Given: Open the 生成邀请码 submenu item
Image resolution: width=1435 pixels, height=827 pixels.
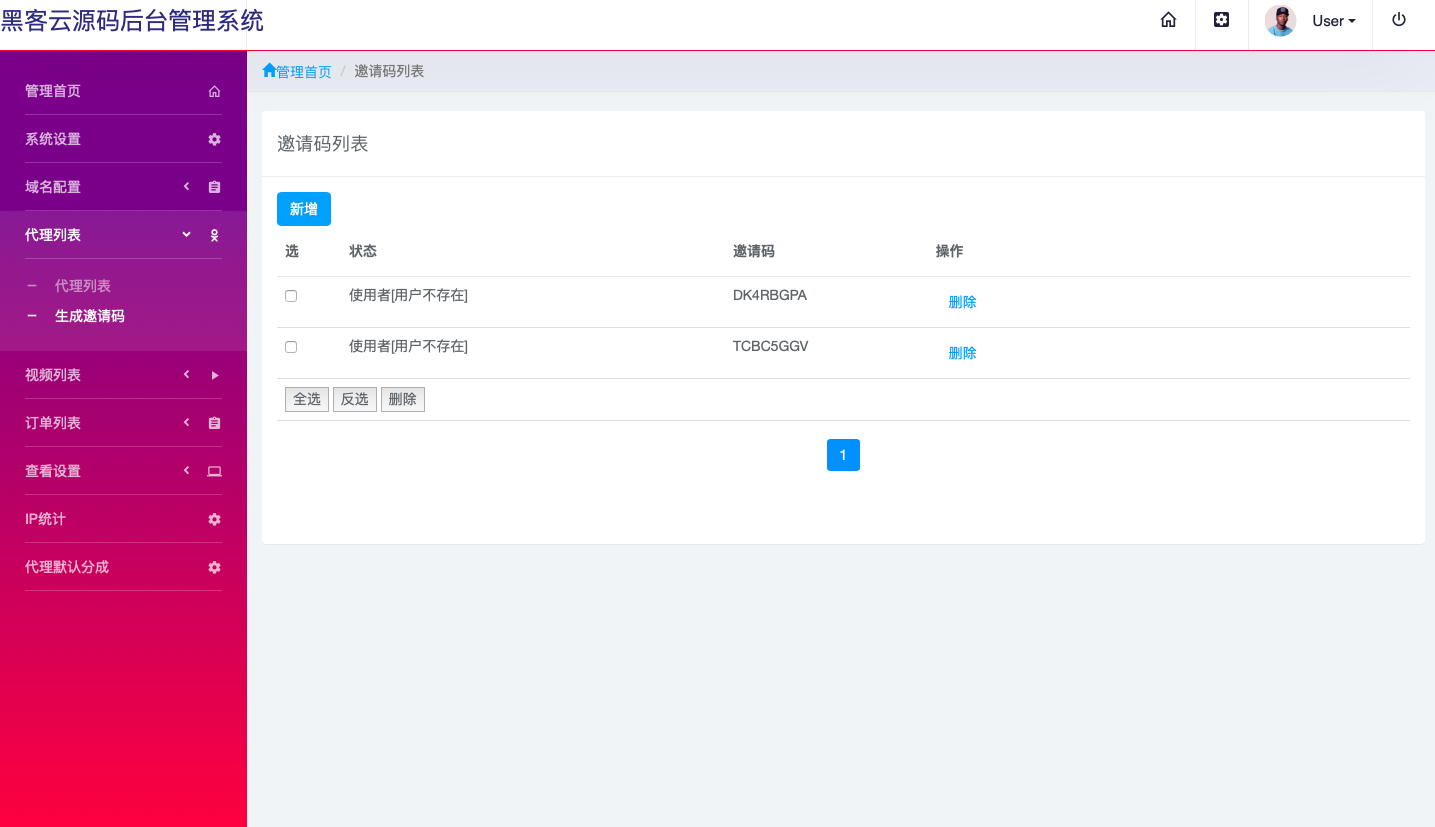Looking at the screenshot, I should tap(89, 316).
